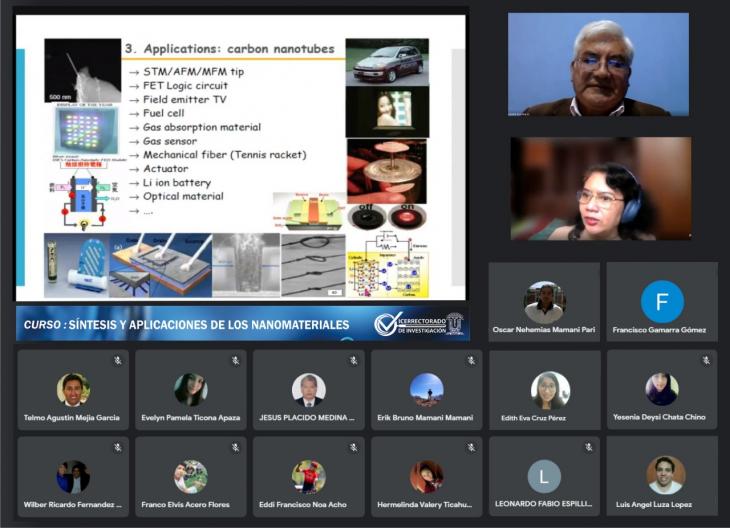730x528 pixels.
Task: Click muted mic icon on Hermelinda Valery tile
Action: pyautogui.click(x=472, y=447)
